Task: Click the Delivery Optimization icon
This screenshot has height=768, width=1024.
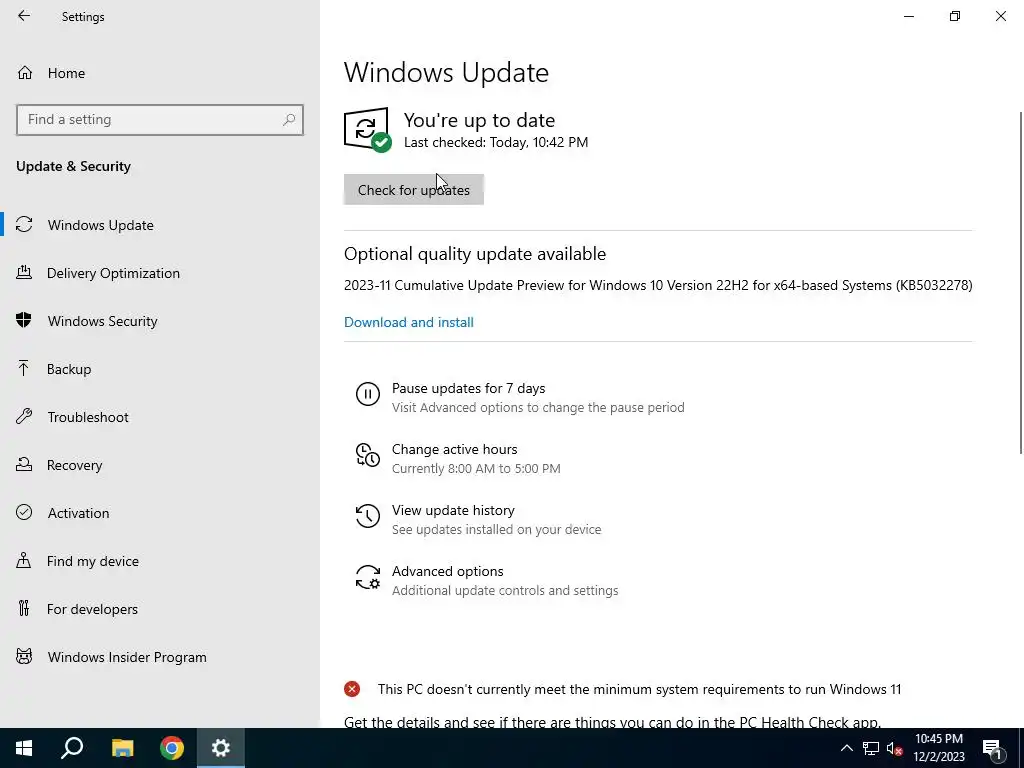Action: pos(24,272)
